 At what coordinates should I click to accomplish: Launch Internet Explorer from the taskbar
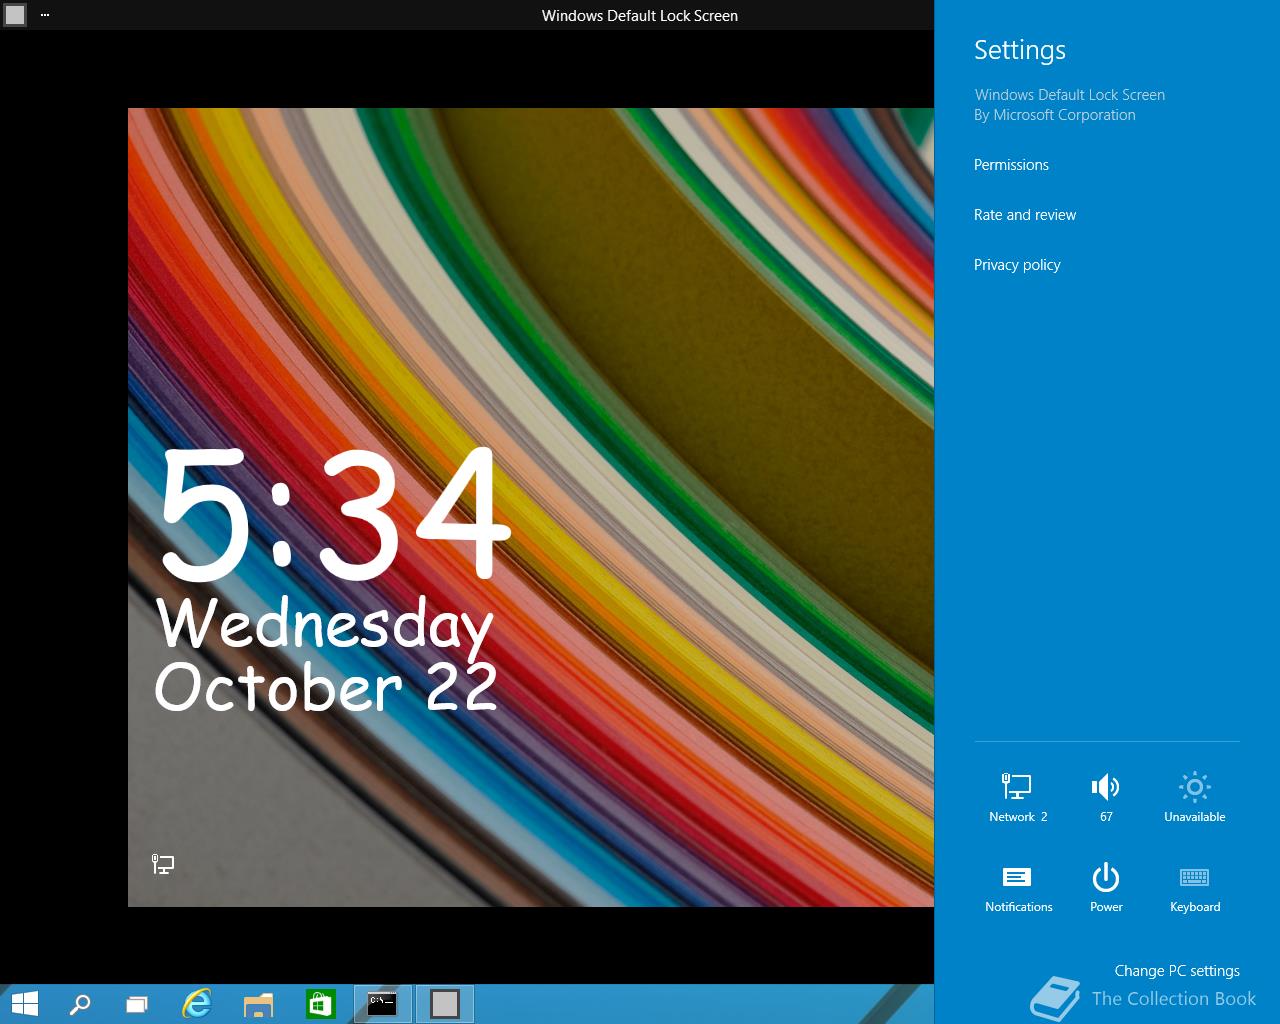point(198,1004)
